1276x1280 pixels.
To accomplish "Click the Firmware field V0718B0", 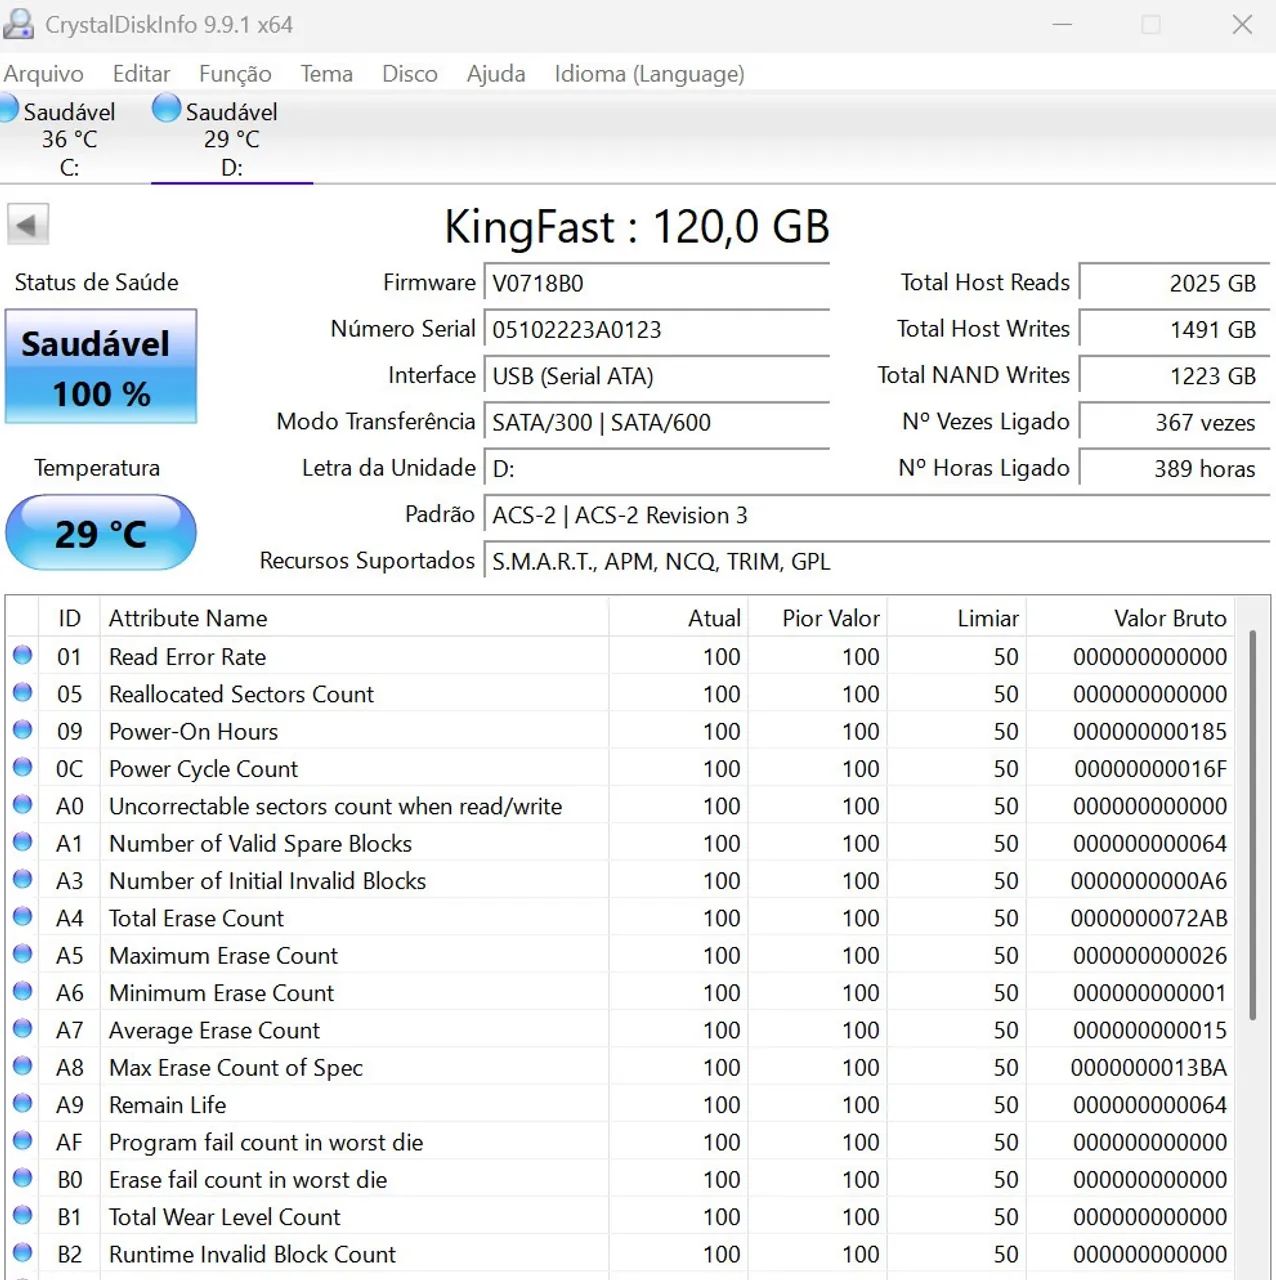I will (x=657, y=283).
